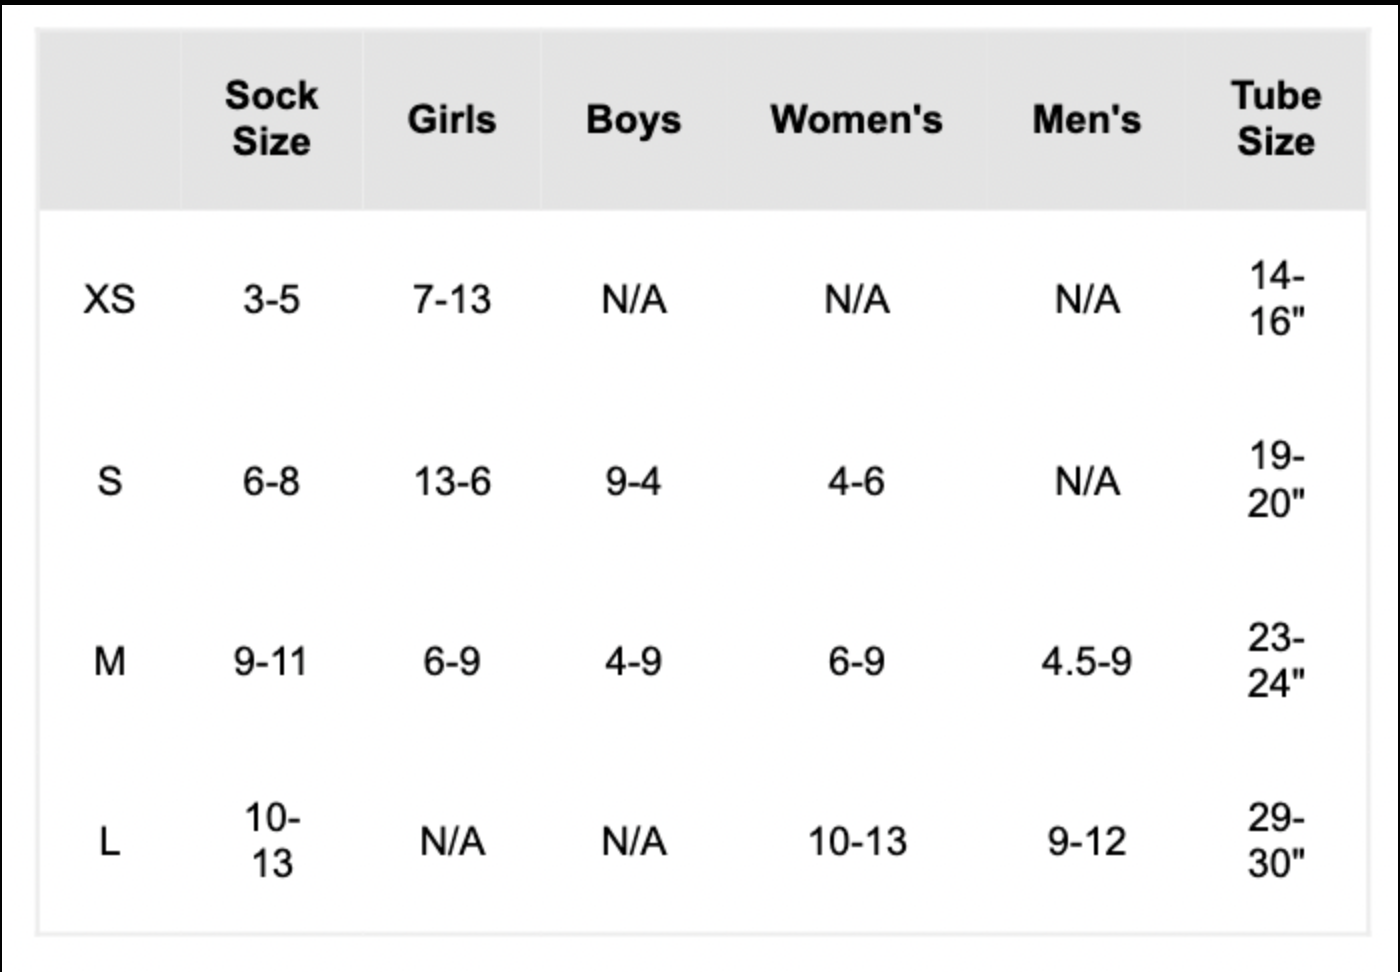Click the 3-5 sock size cell
The width and height of the screenshot is (1400, 972).
(x=271, y=299)
